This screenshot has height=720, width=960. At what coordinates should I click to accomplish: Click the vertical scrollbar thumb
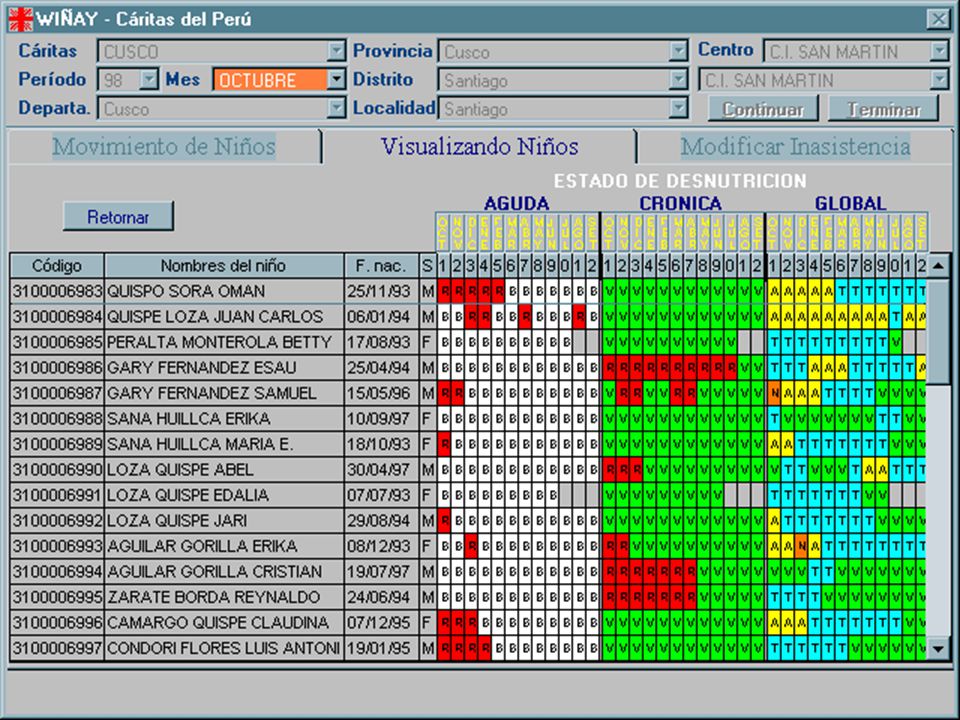tap(938, 331)
